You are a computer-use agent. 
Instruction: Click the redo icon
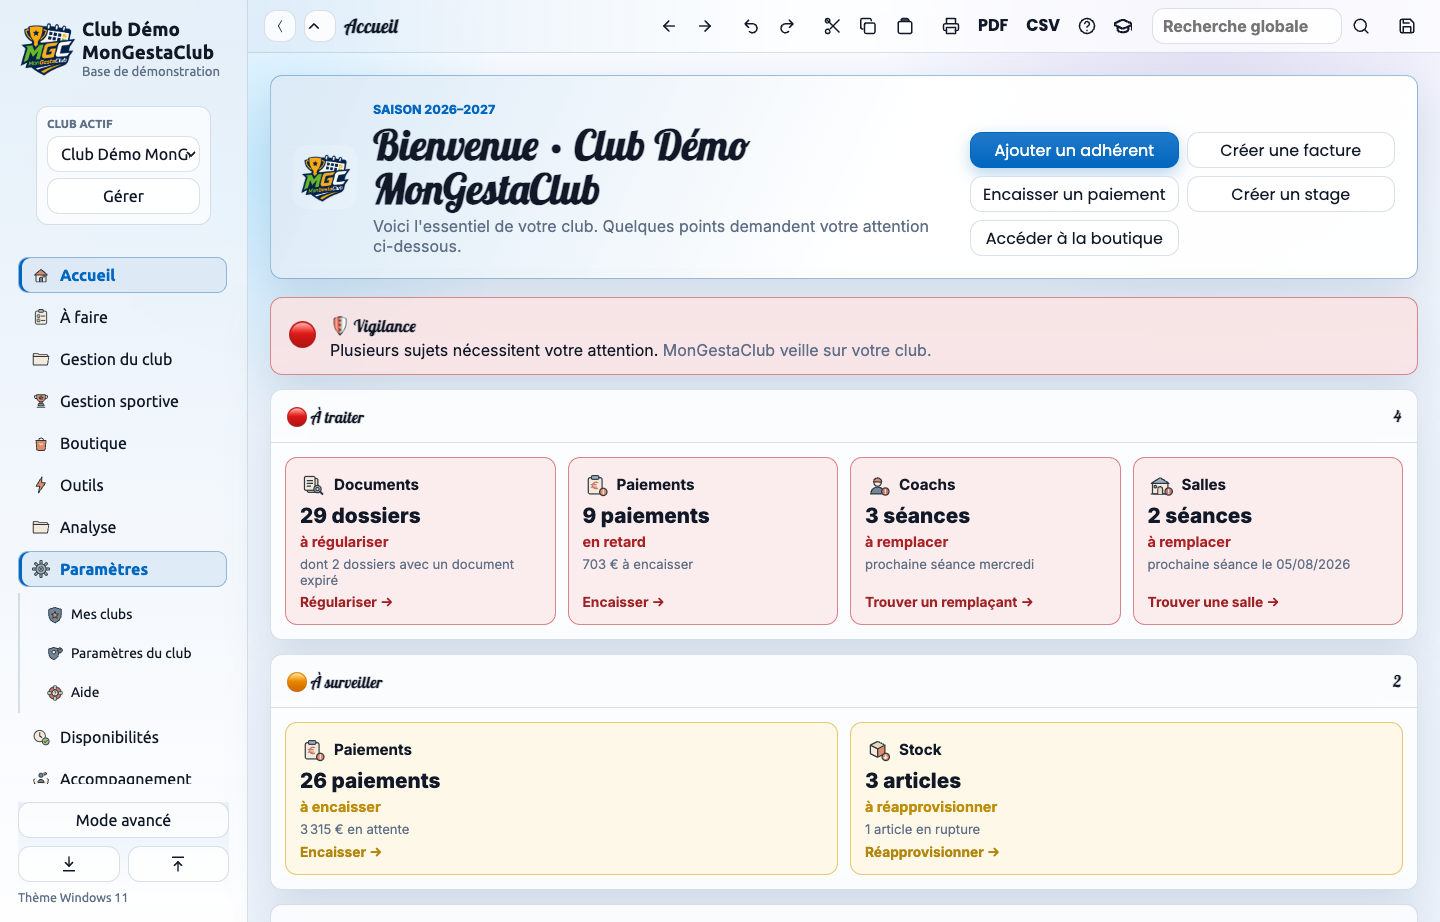pyautogui.click(x=787, y=26)
